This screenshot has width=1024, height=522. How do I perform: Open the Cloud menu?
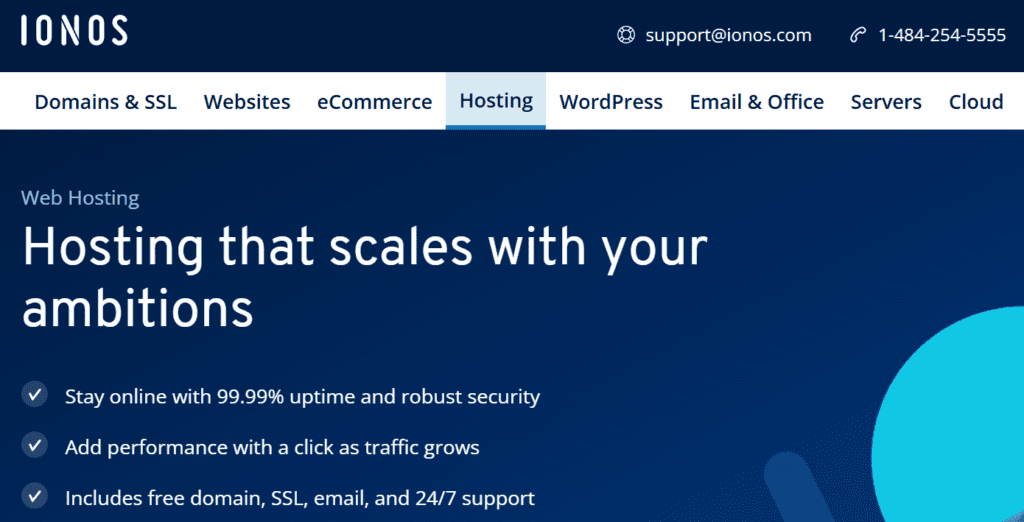(976, 102)
